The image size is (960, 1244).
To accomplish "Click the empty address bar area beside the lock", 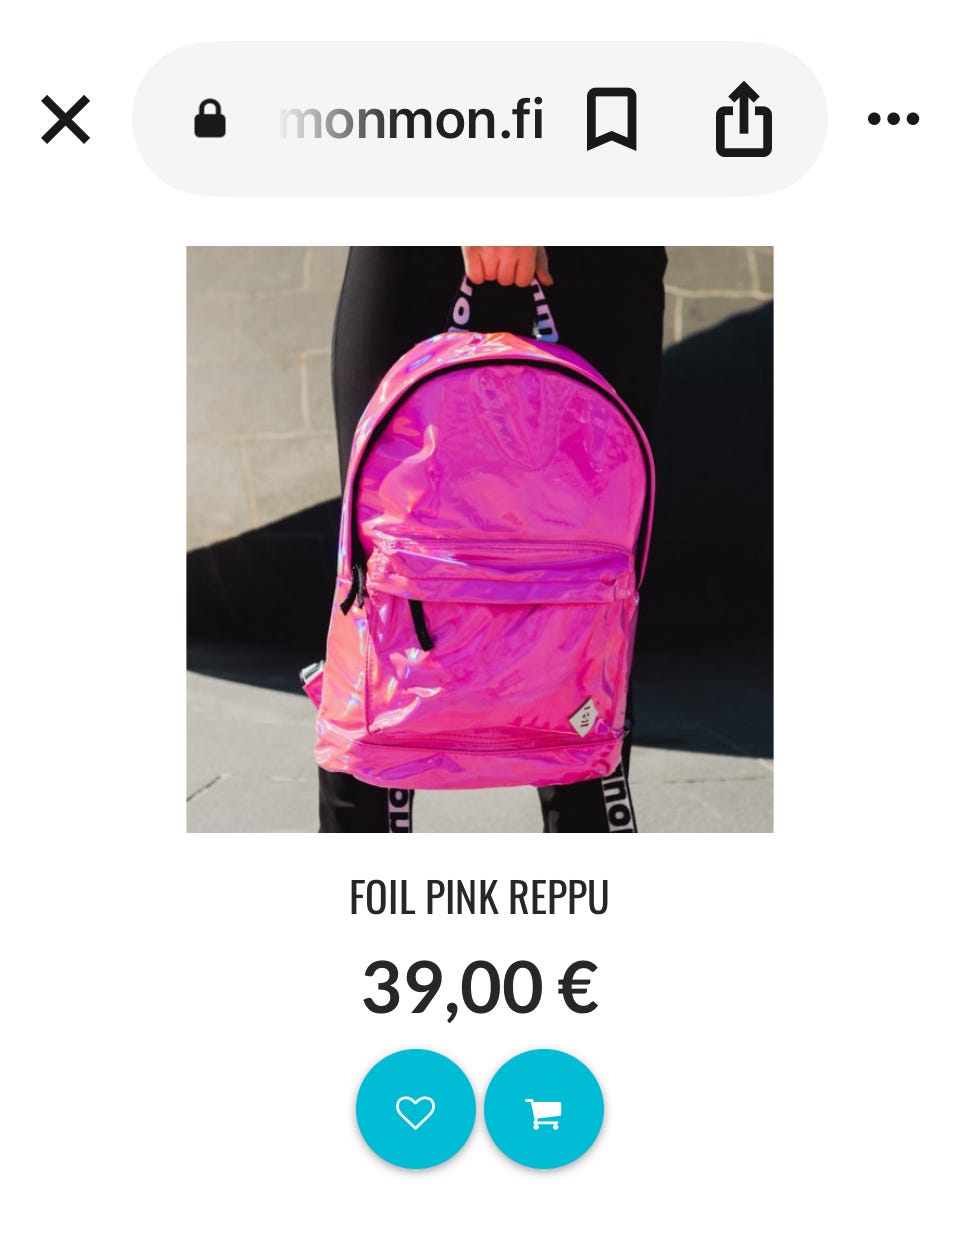I will pyautogui.click(x=252, y=120).
